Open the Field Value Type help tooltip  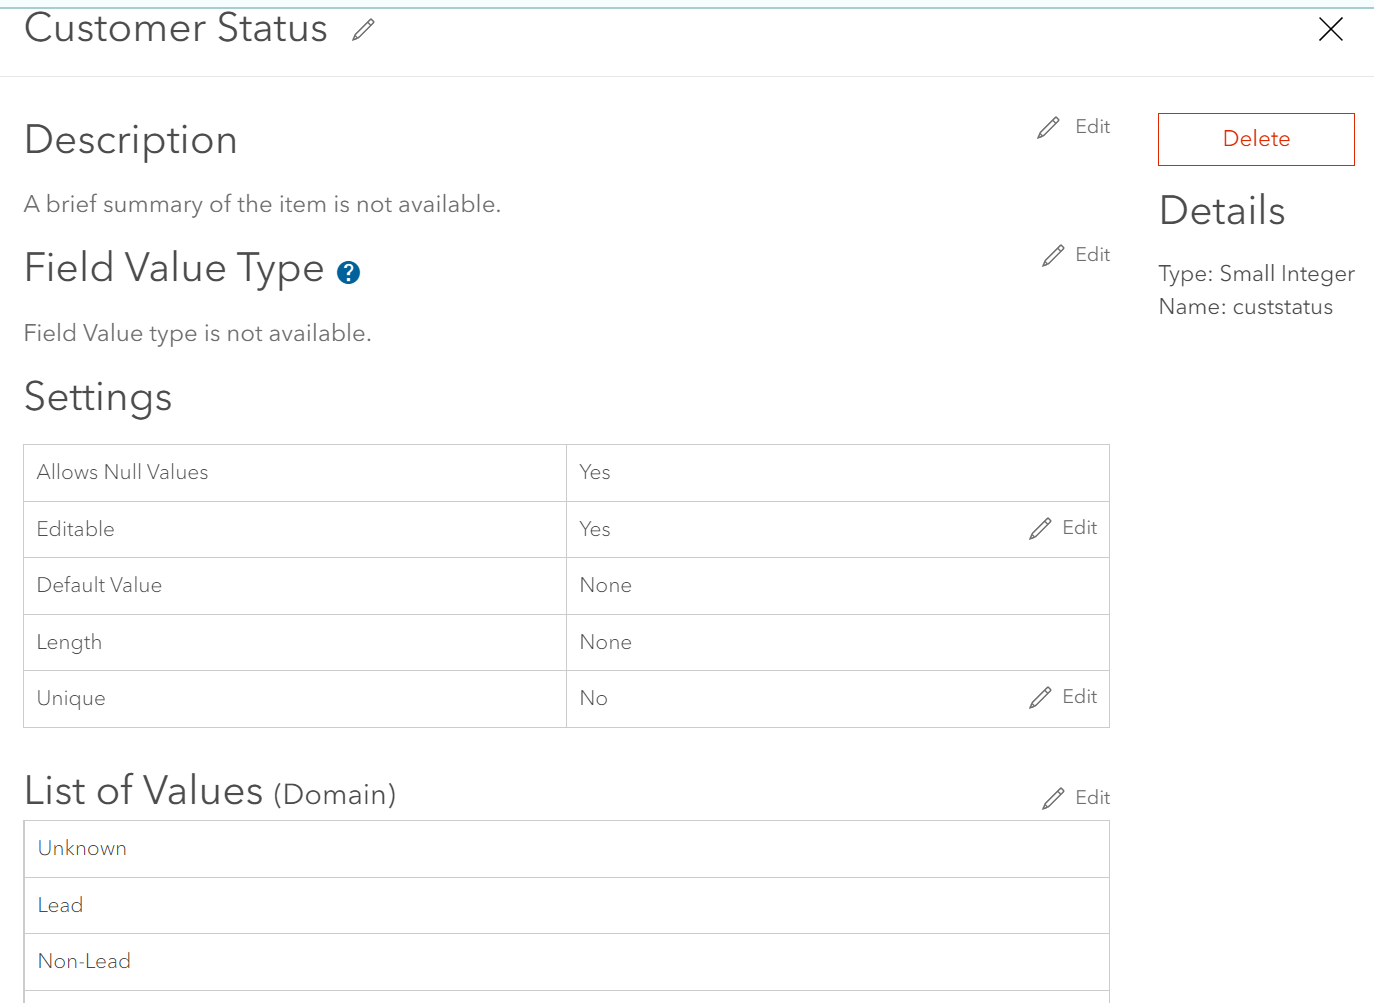click(x=347, y=271)
